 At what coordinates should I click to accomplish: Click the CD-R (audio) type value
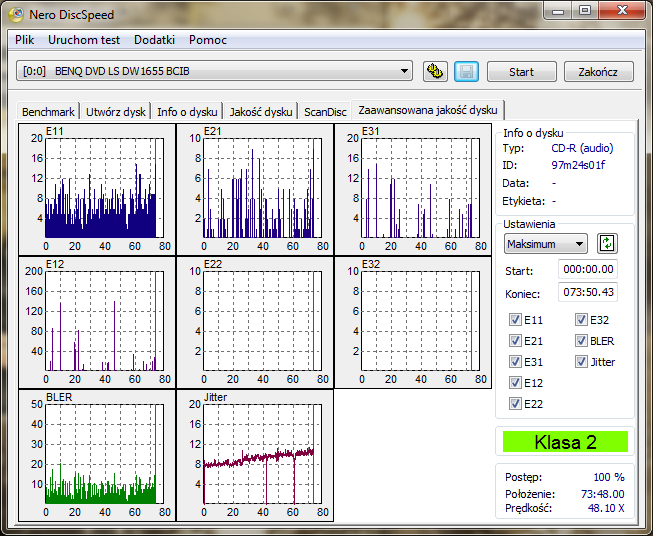click(582, 148)
